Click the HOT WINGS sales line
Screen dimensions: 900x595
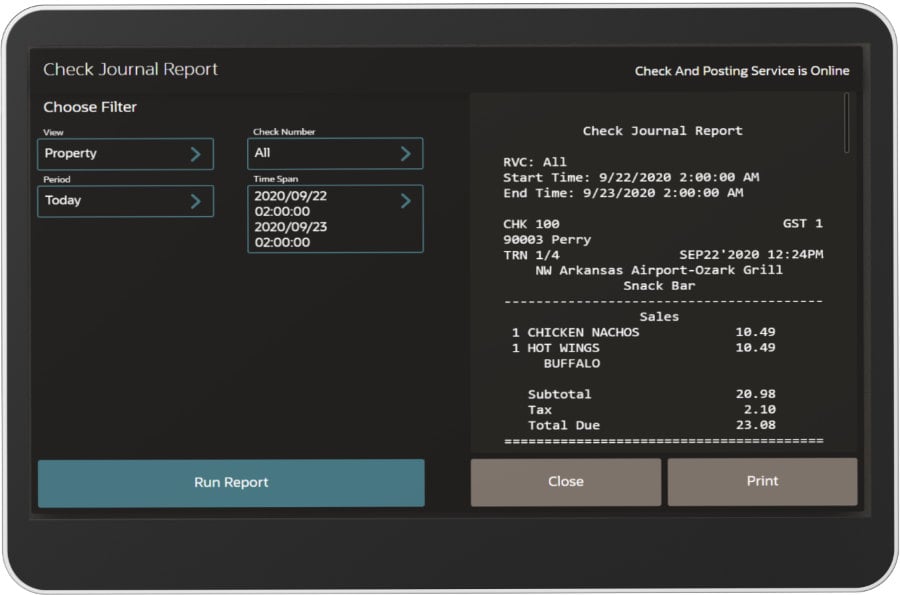[x=643, y=348]
